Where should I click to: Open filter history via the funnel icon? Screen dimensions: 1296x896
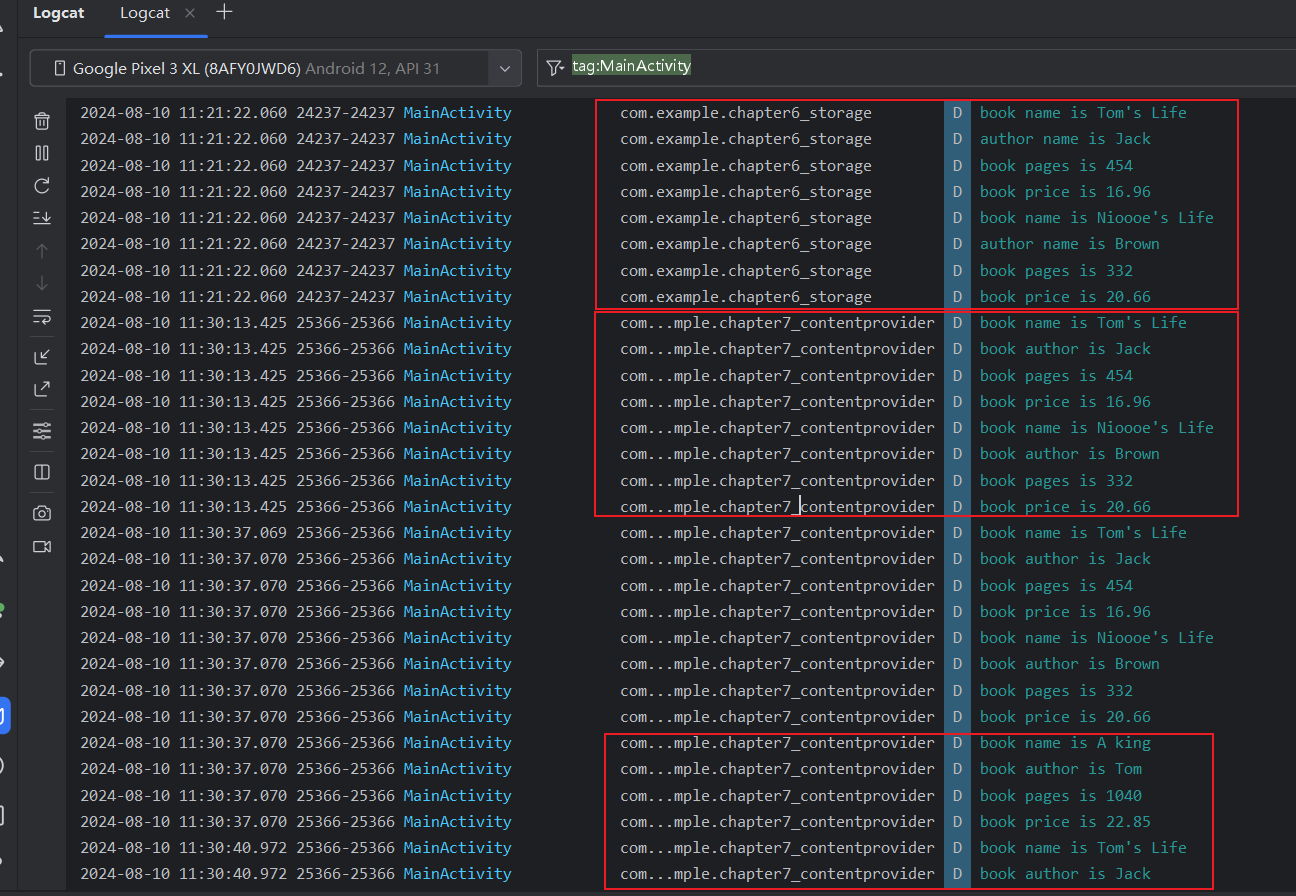click(x=555, y=68)
